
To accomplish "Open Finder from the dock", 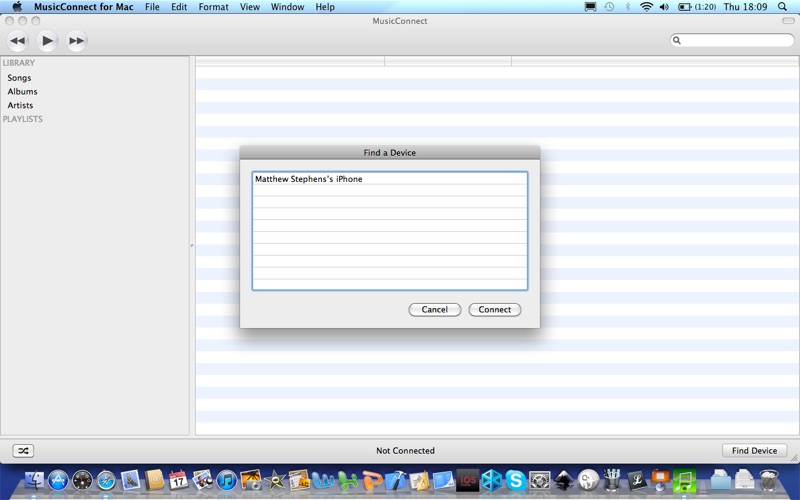I will 34,480.
